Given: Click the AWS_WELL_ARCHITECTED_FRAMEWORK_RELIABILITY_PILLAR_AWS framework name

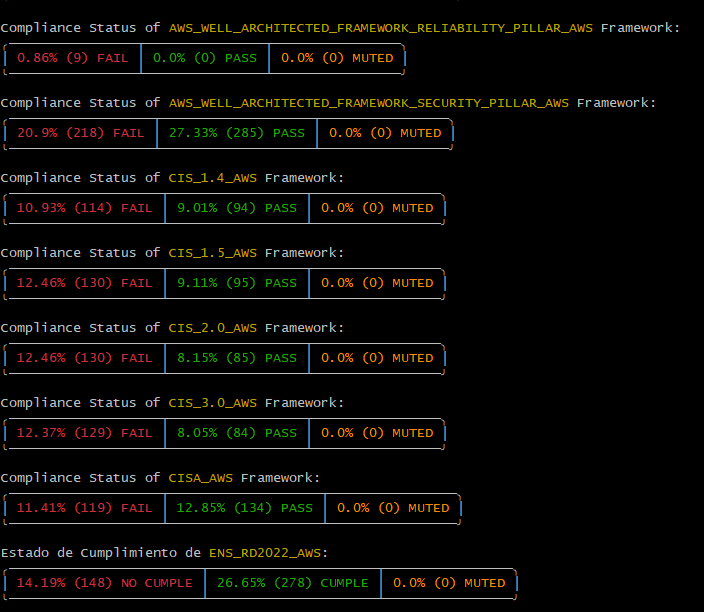Looking at the screenshot, I should pos(381,28).
